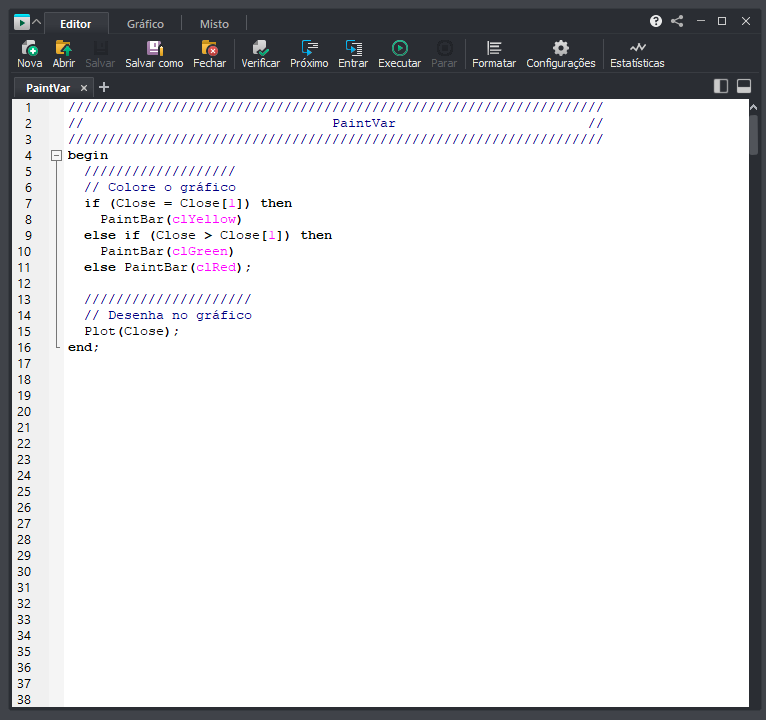
Task: Collapse the begin code block
Action: [x=57, y=155]
